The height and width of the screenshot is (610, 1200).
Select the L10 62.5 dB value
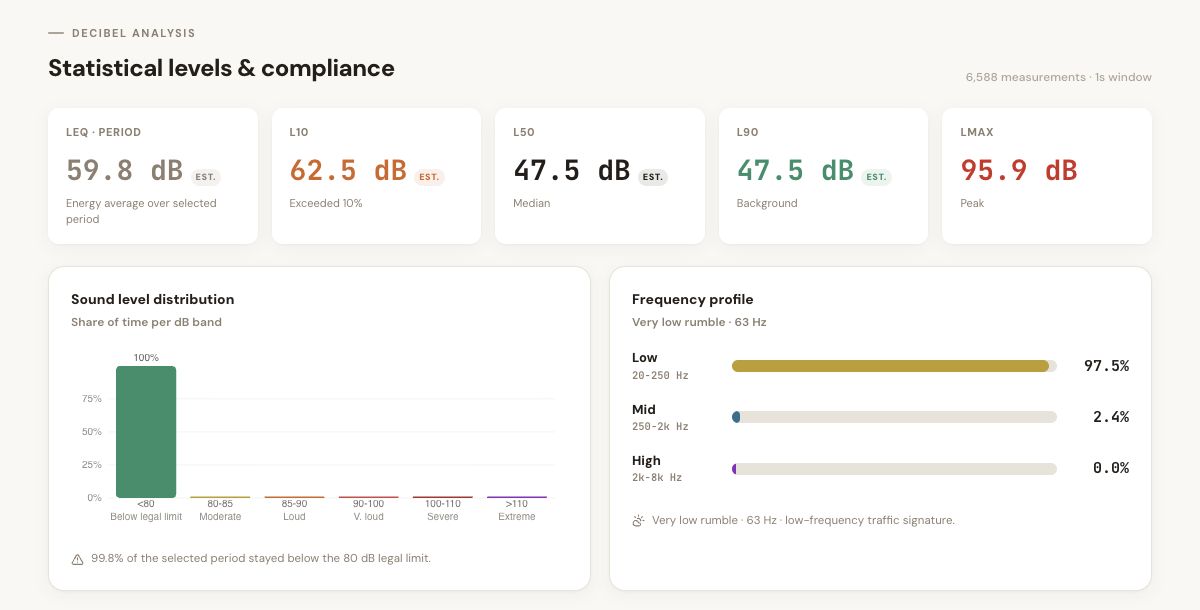coord(348,171)
